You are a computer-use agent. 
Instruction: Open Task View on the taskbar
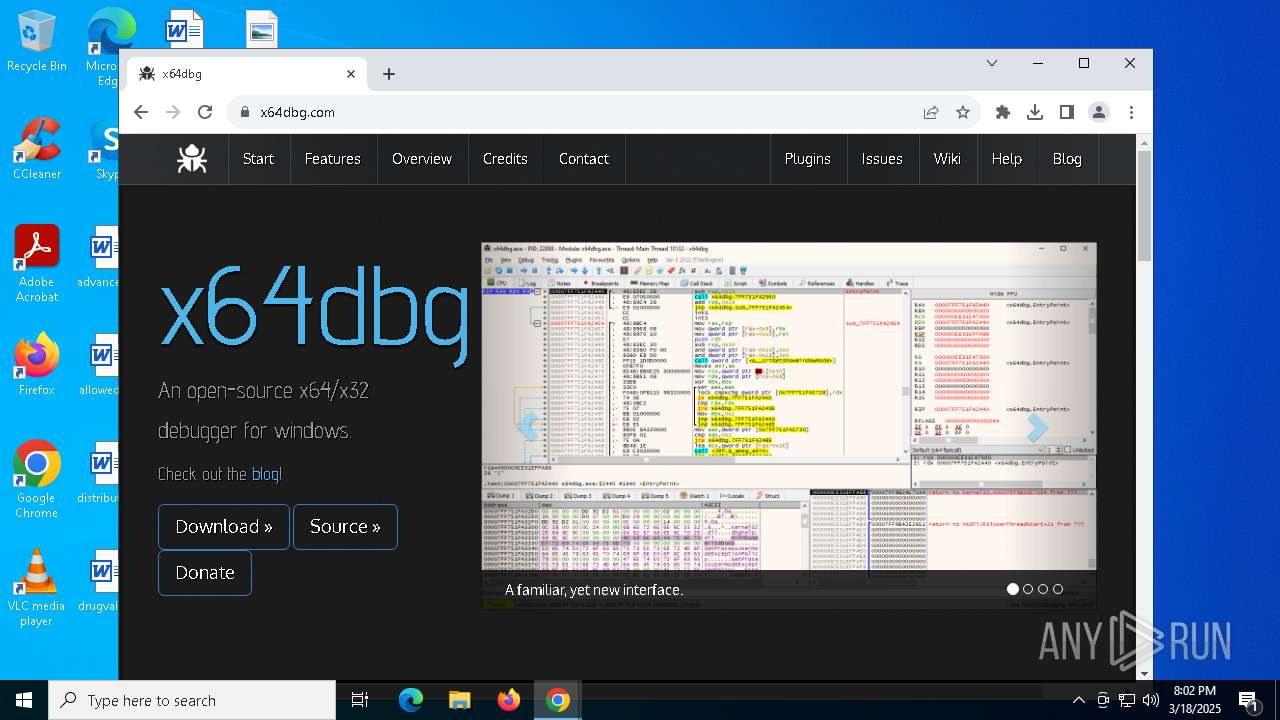pos(360,700)
